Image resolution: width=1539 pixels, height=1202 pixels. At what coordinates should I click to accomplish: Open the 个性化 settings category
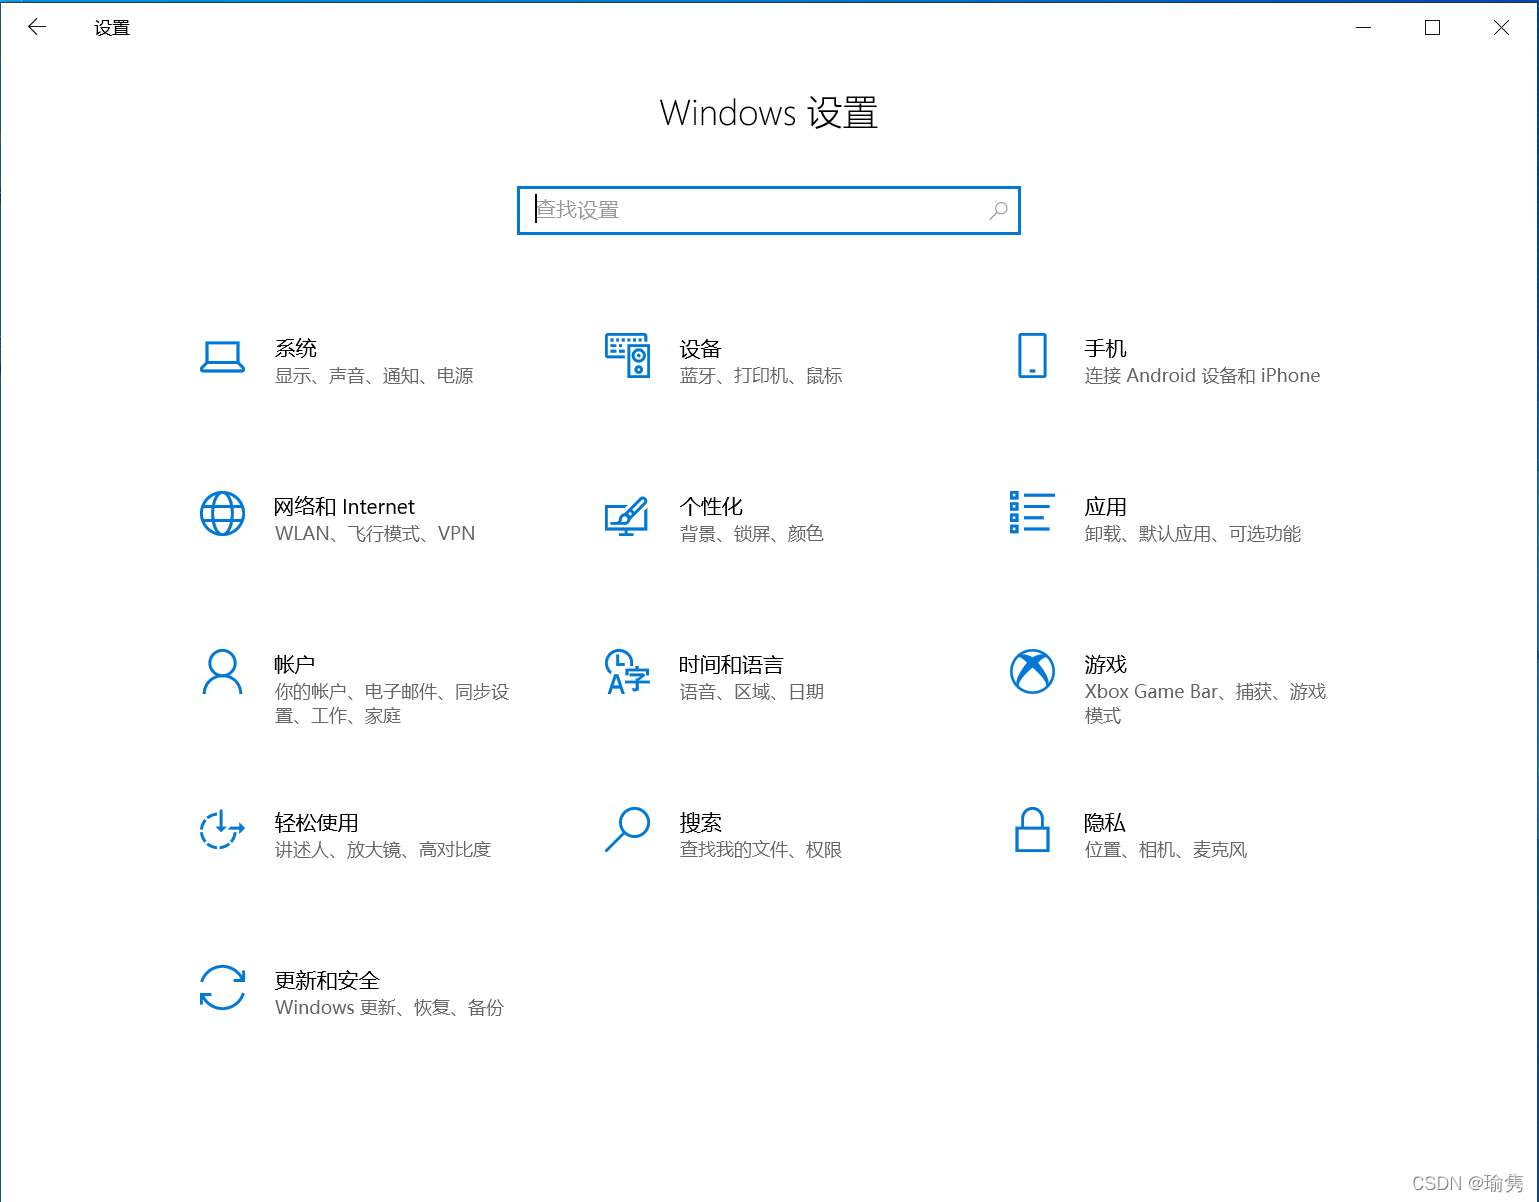714,519
